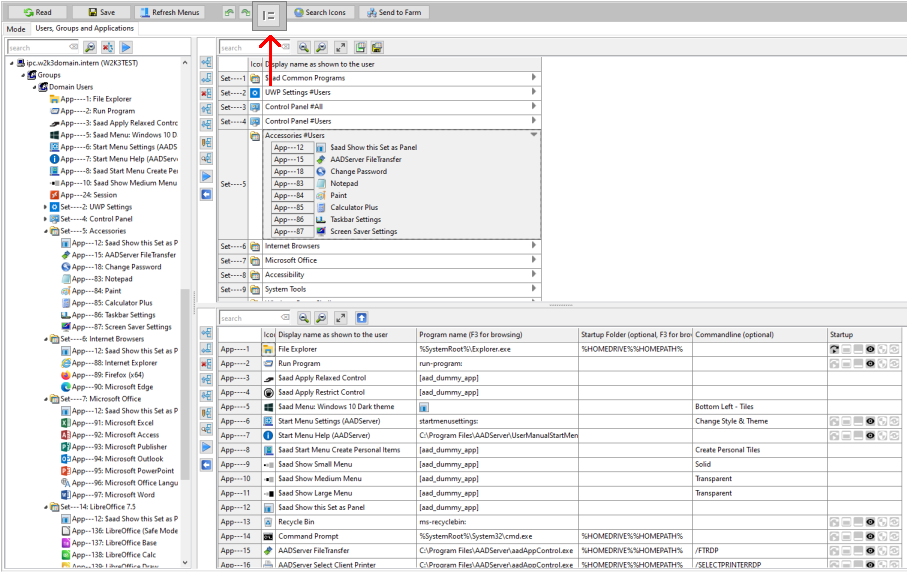Click the red X icon beside the sets list
This screenshot has height=573, width=907.
click(206, 93)
